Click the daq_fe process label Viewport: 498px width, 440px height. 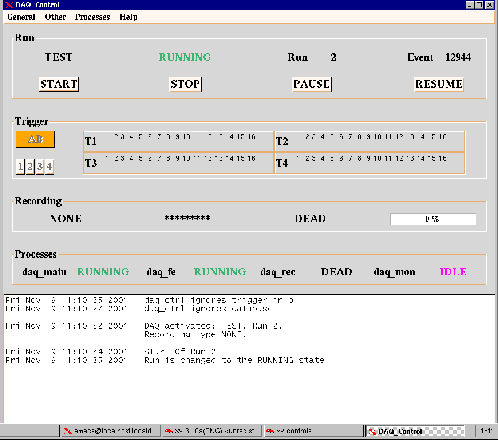pyautogui.click(x=161, y=272)
